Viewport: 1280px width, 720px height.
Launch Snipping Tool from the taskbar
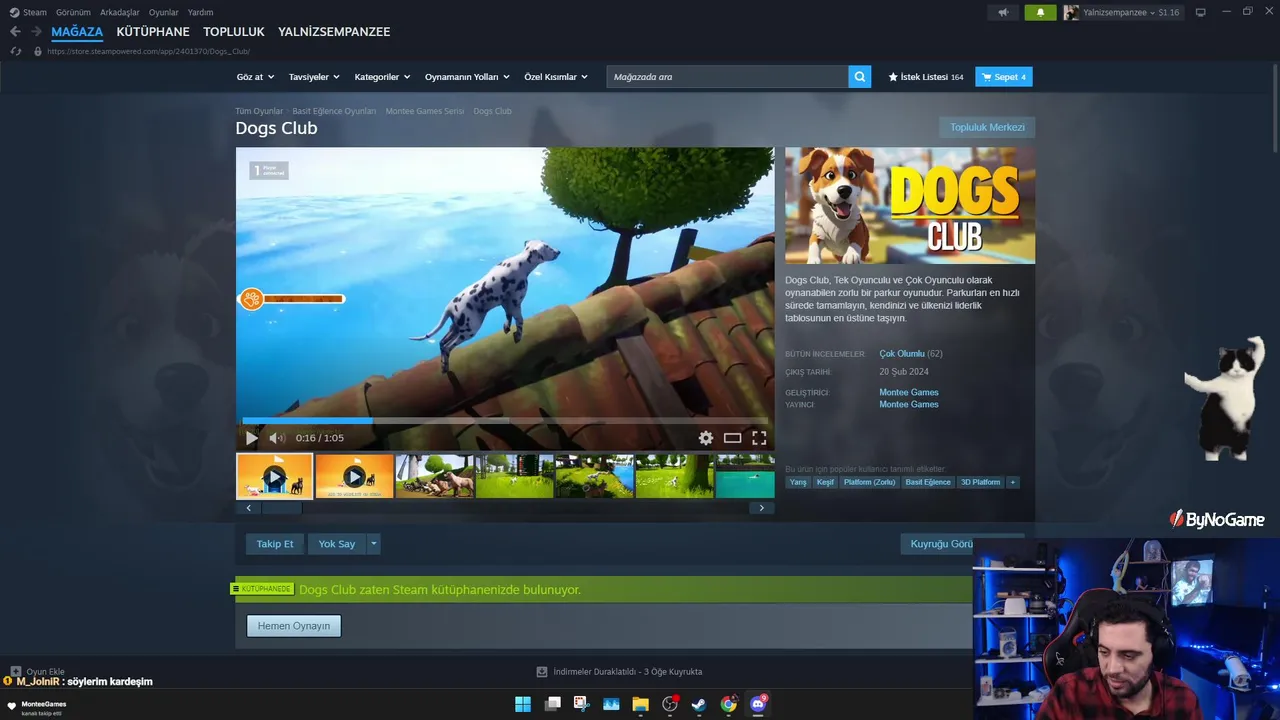pyautogui.click(x=582, y=704)
